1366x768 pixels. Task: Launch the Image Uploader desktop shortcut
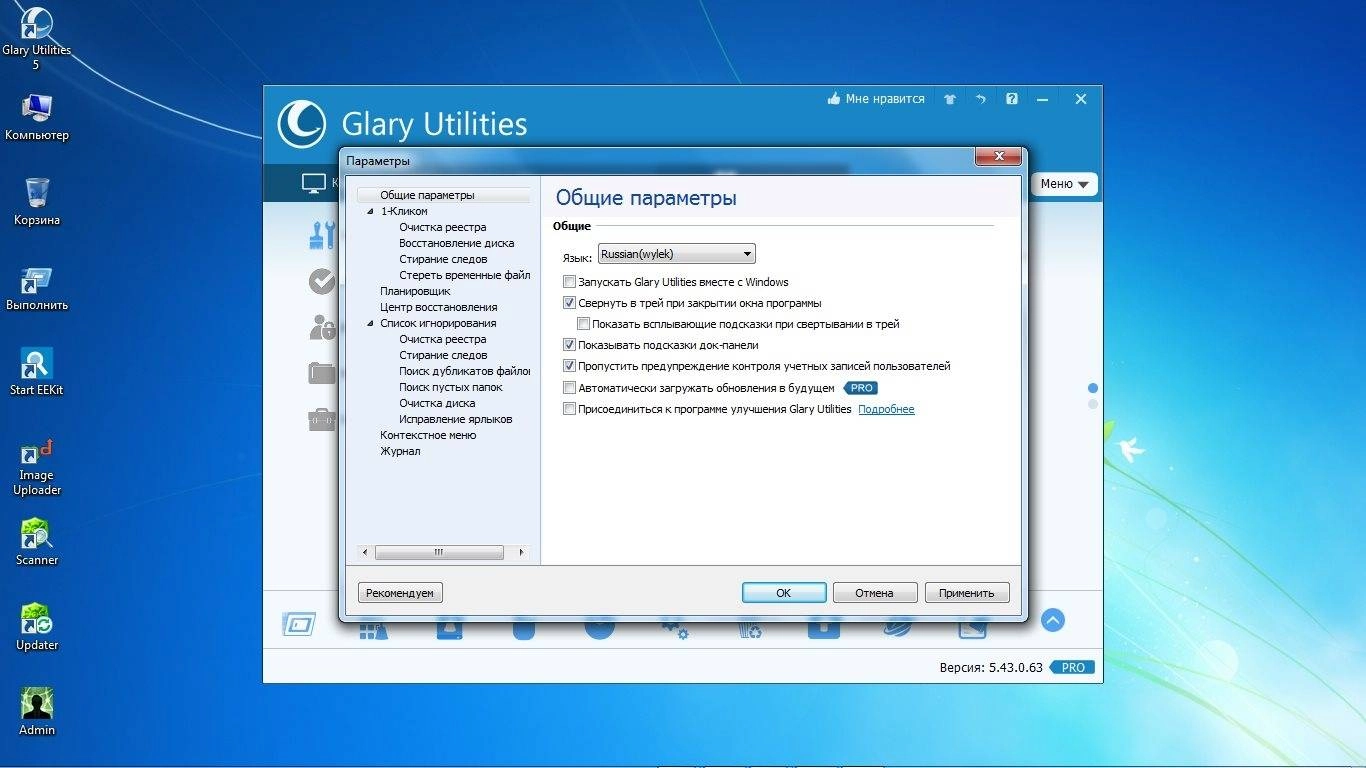tap(37, 467)
